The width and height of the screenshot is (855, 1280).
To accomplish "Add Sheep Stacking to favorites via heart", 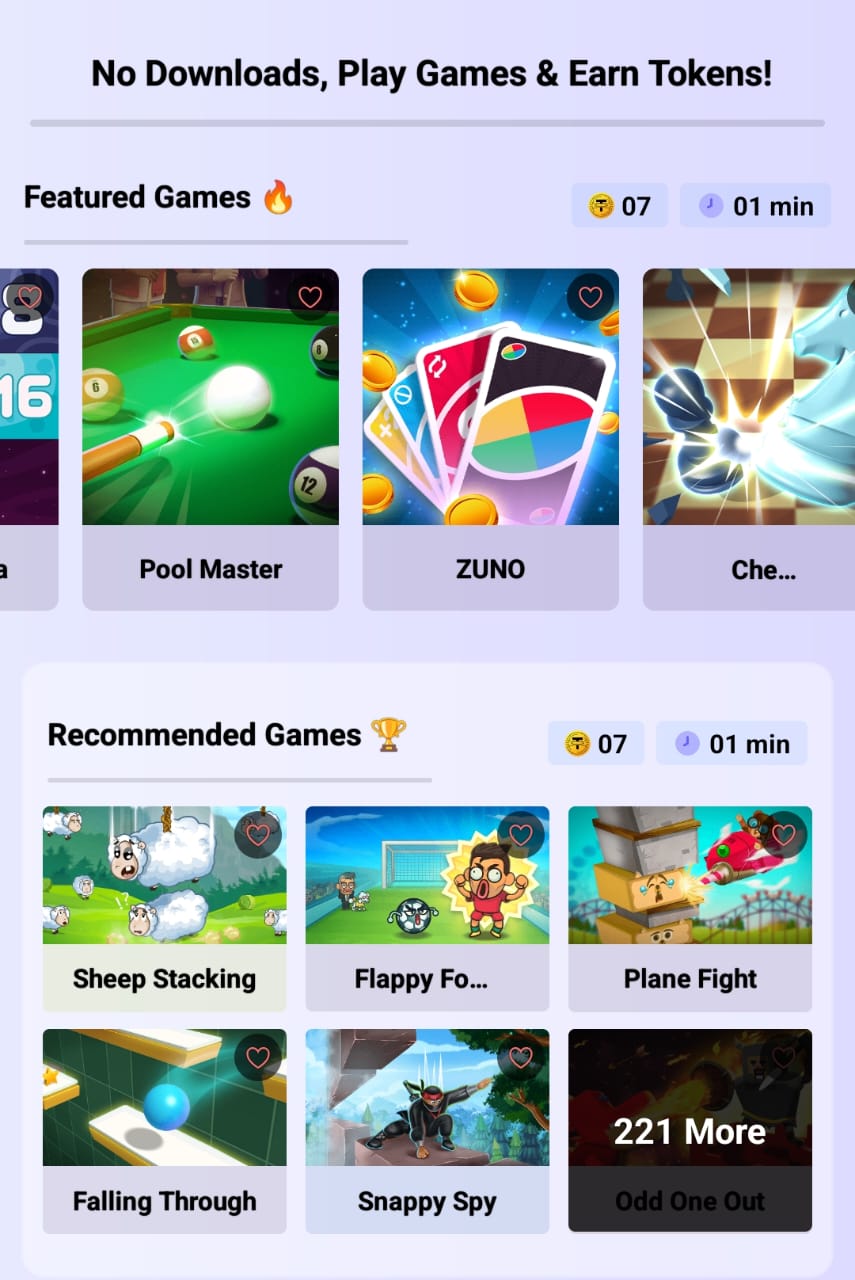I will [x=258, y=835].
